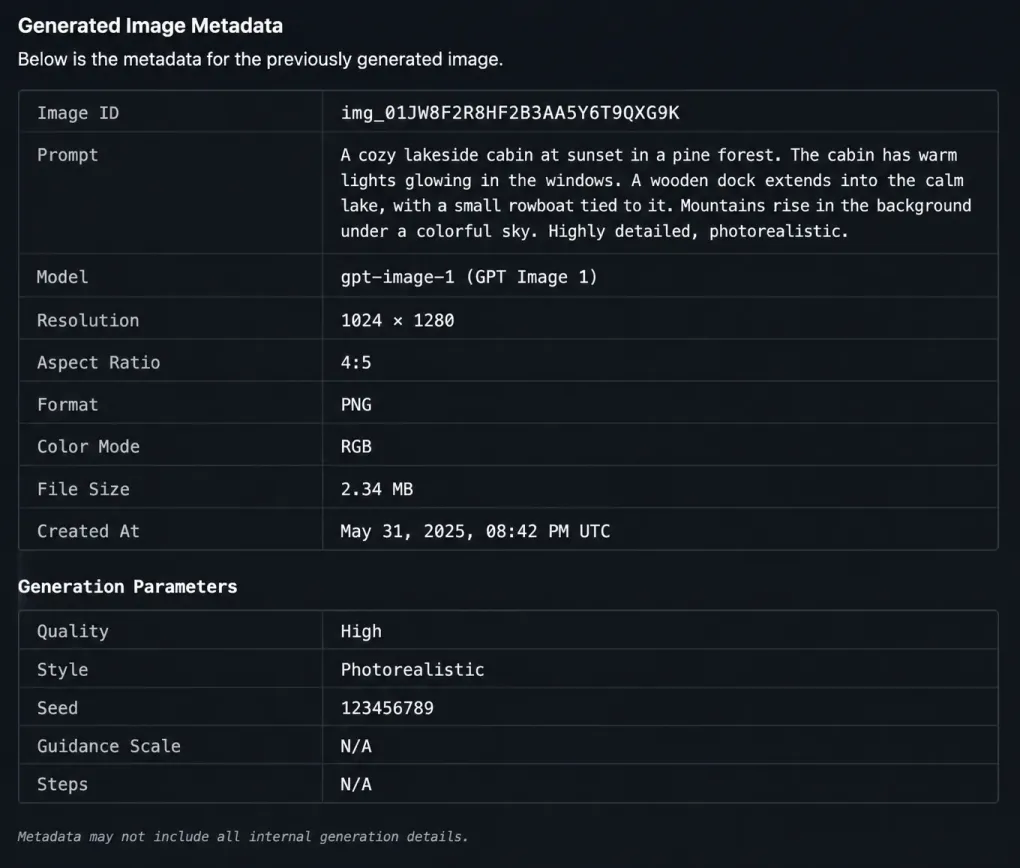Click the Created At timestamp value
Screen dimensions: 1020x868
(x=476, y=531)
